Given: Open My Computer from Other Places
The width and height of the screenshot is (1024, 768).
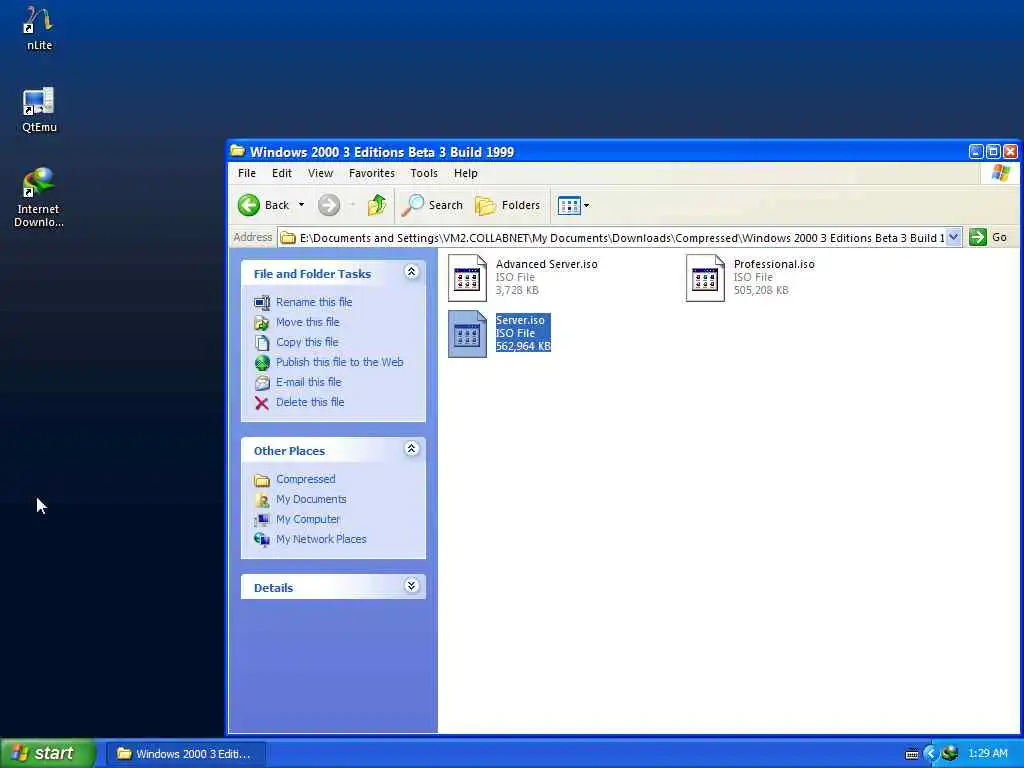Looking at the screenshot, I should point(308,519).
